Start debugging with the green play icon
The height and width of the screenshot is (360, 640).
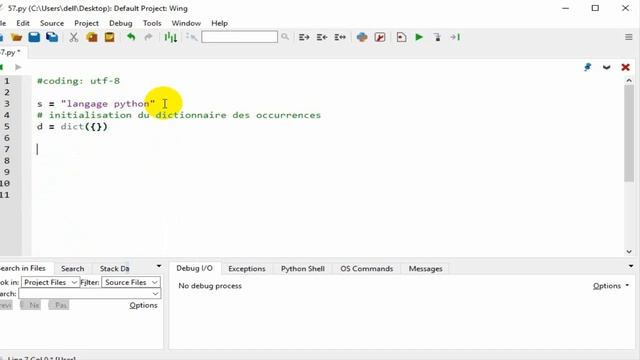419,37
